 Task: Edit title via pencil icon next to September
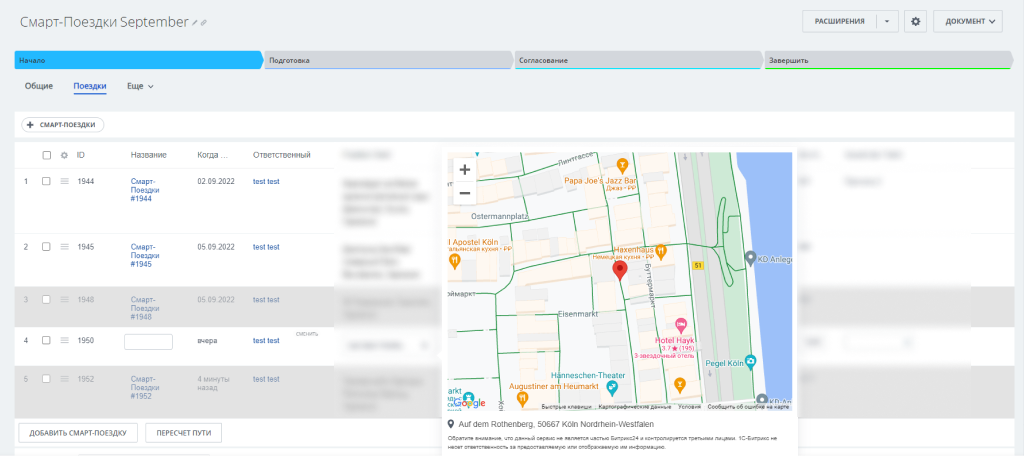[195, 23]
